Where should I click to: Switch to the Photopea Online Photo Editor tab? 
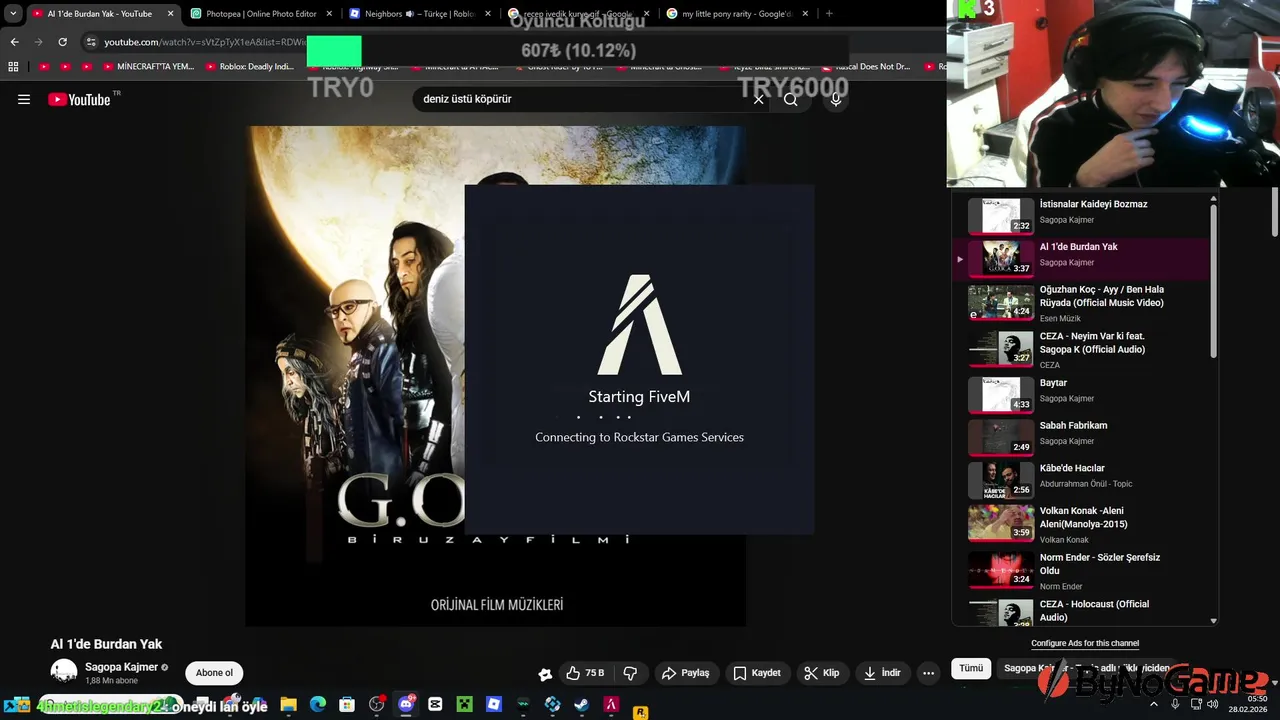[261, 14]
